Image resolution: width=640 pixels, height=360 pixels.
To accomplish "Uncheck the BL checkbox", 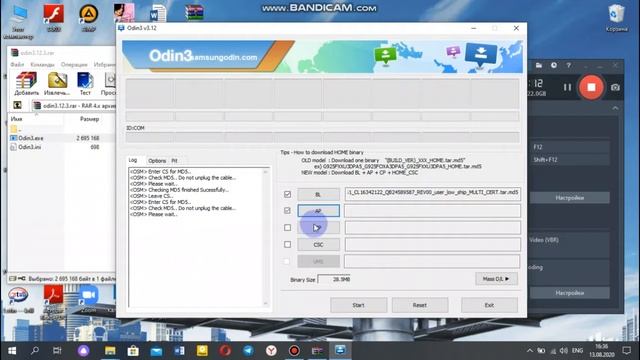I will point(287,194).
